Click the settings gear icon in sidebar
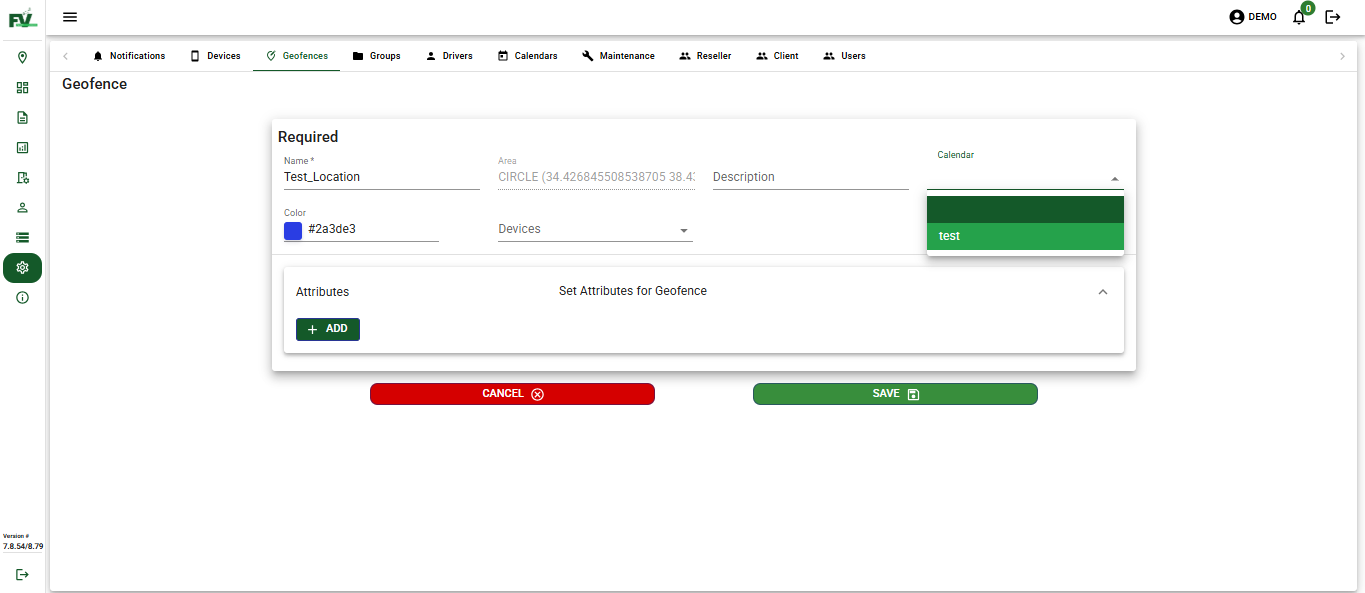Viewport: 1365px width, 593px height. pos(22,267)
